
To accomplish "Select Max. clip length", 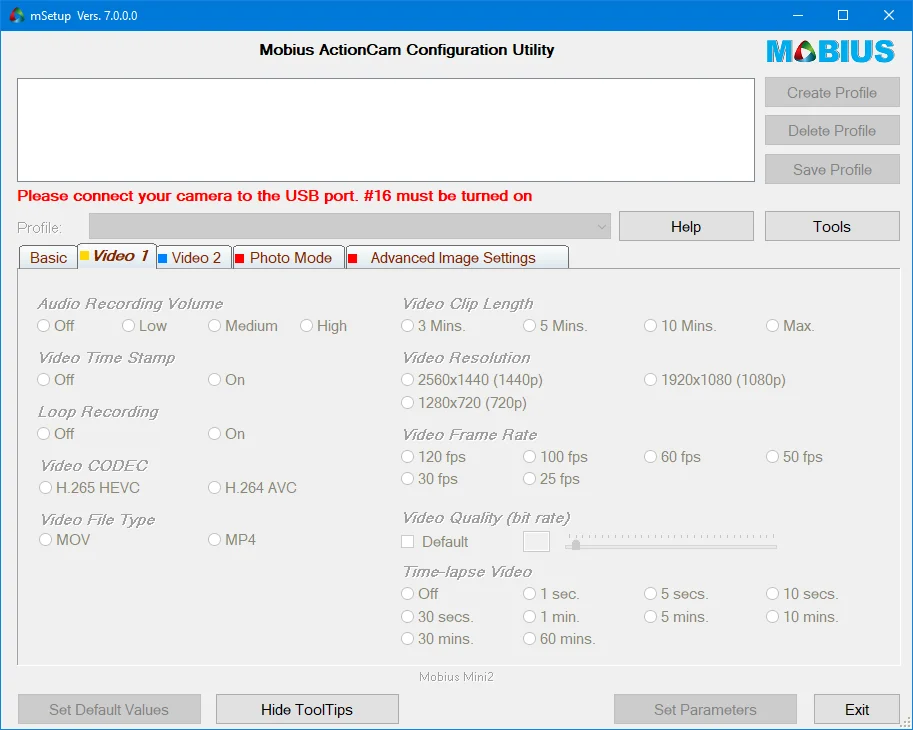I will 790,326.
